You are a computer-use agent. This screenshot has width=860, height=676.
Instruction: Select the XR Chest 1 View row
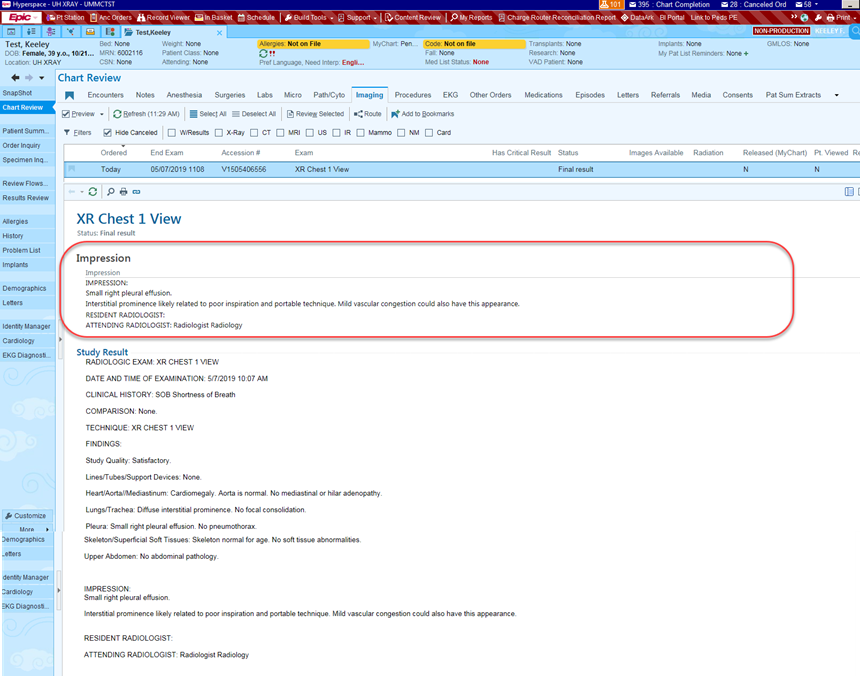(462, 169)
